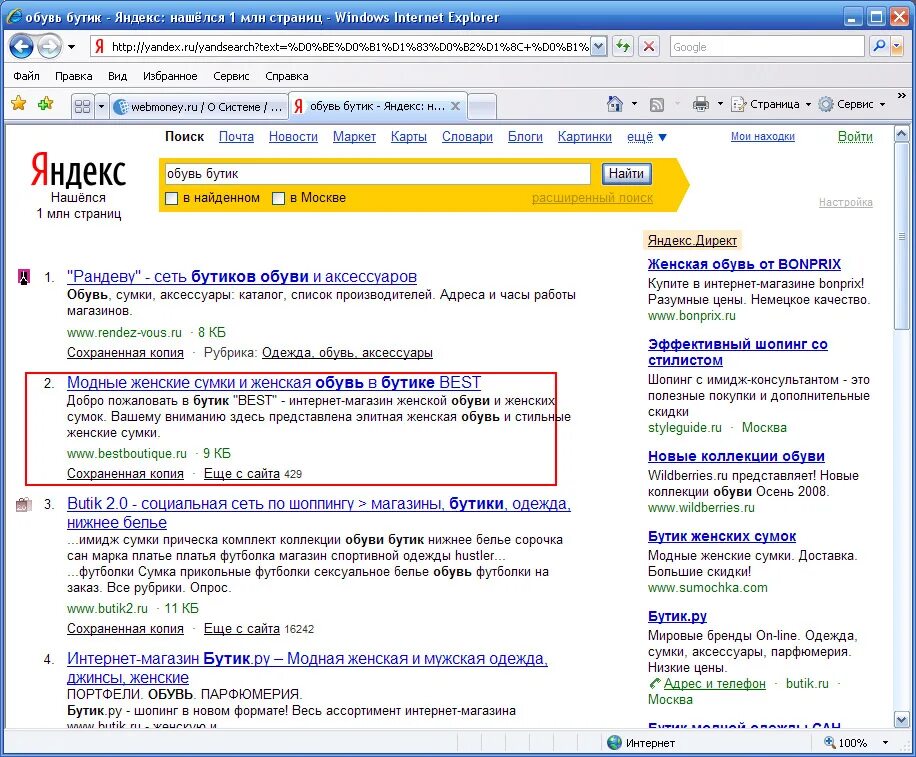Open Мои находки link

point(762,136)
